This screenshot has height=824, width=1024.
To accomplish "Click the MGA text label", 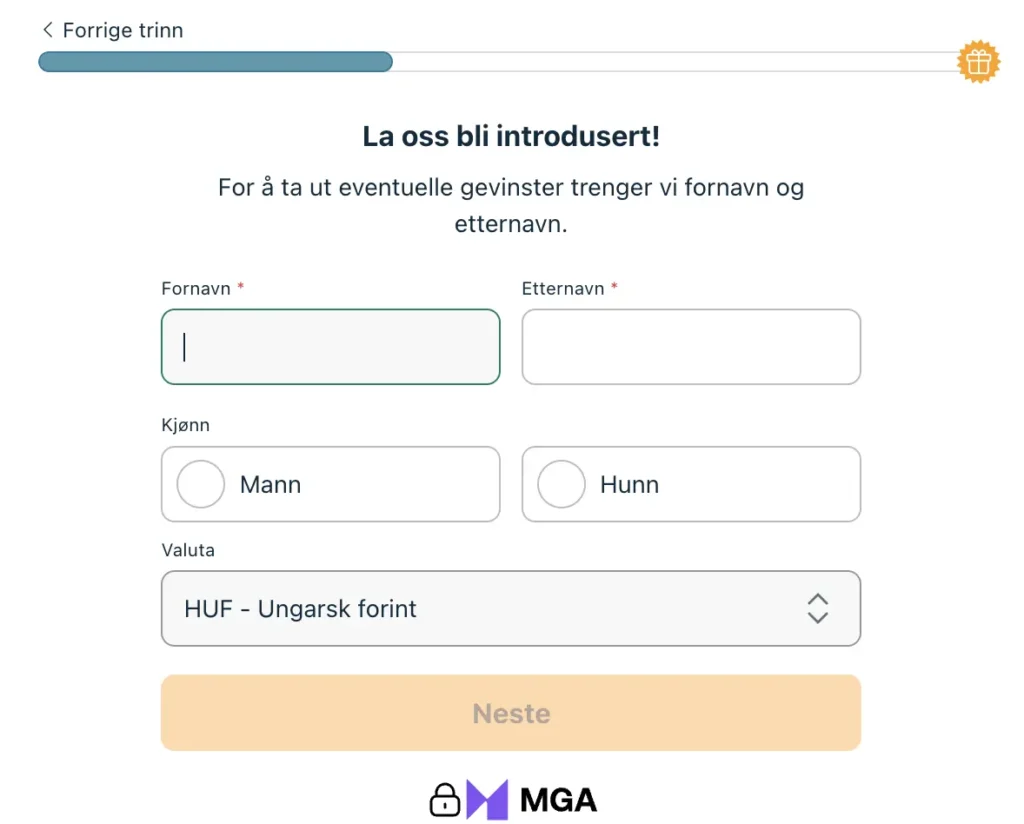I will tap(558, 800).
